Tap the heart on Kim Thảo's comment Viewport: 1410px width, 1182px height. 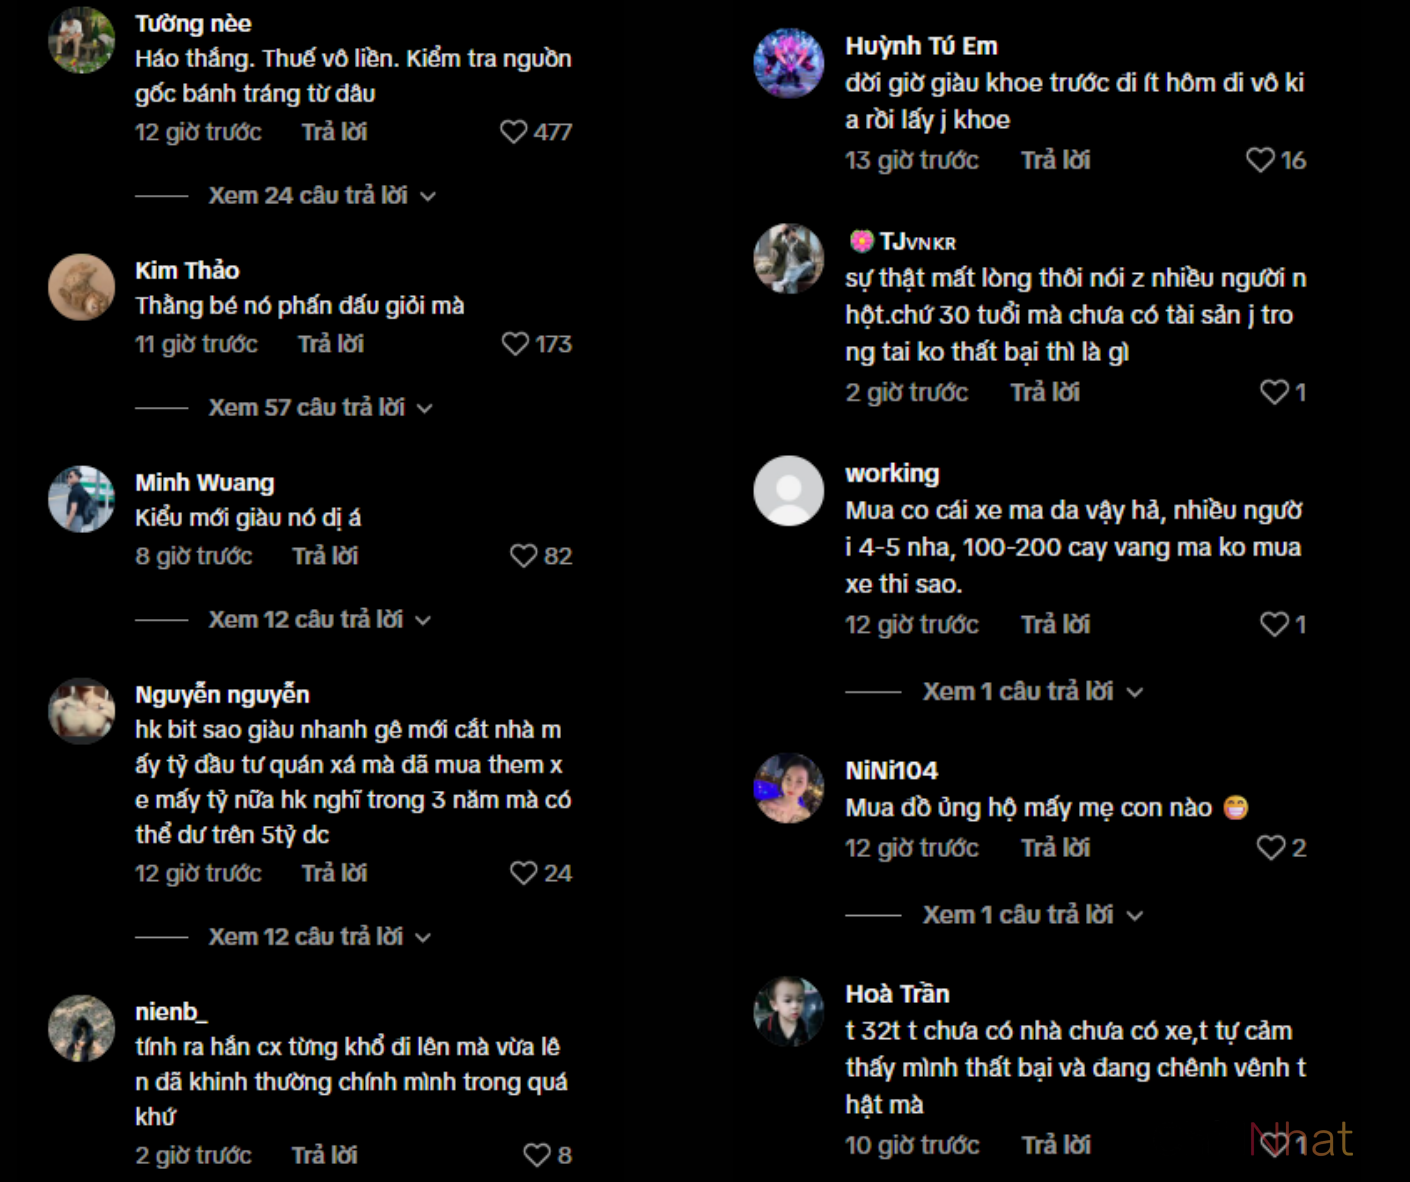515,344
